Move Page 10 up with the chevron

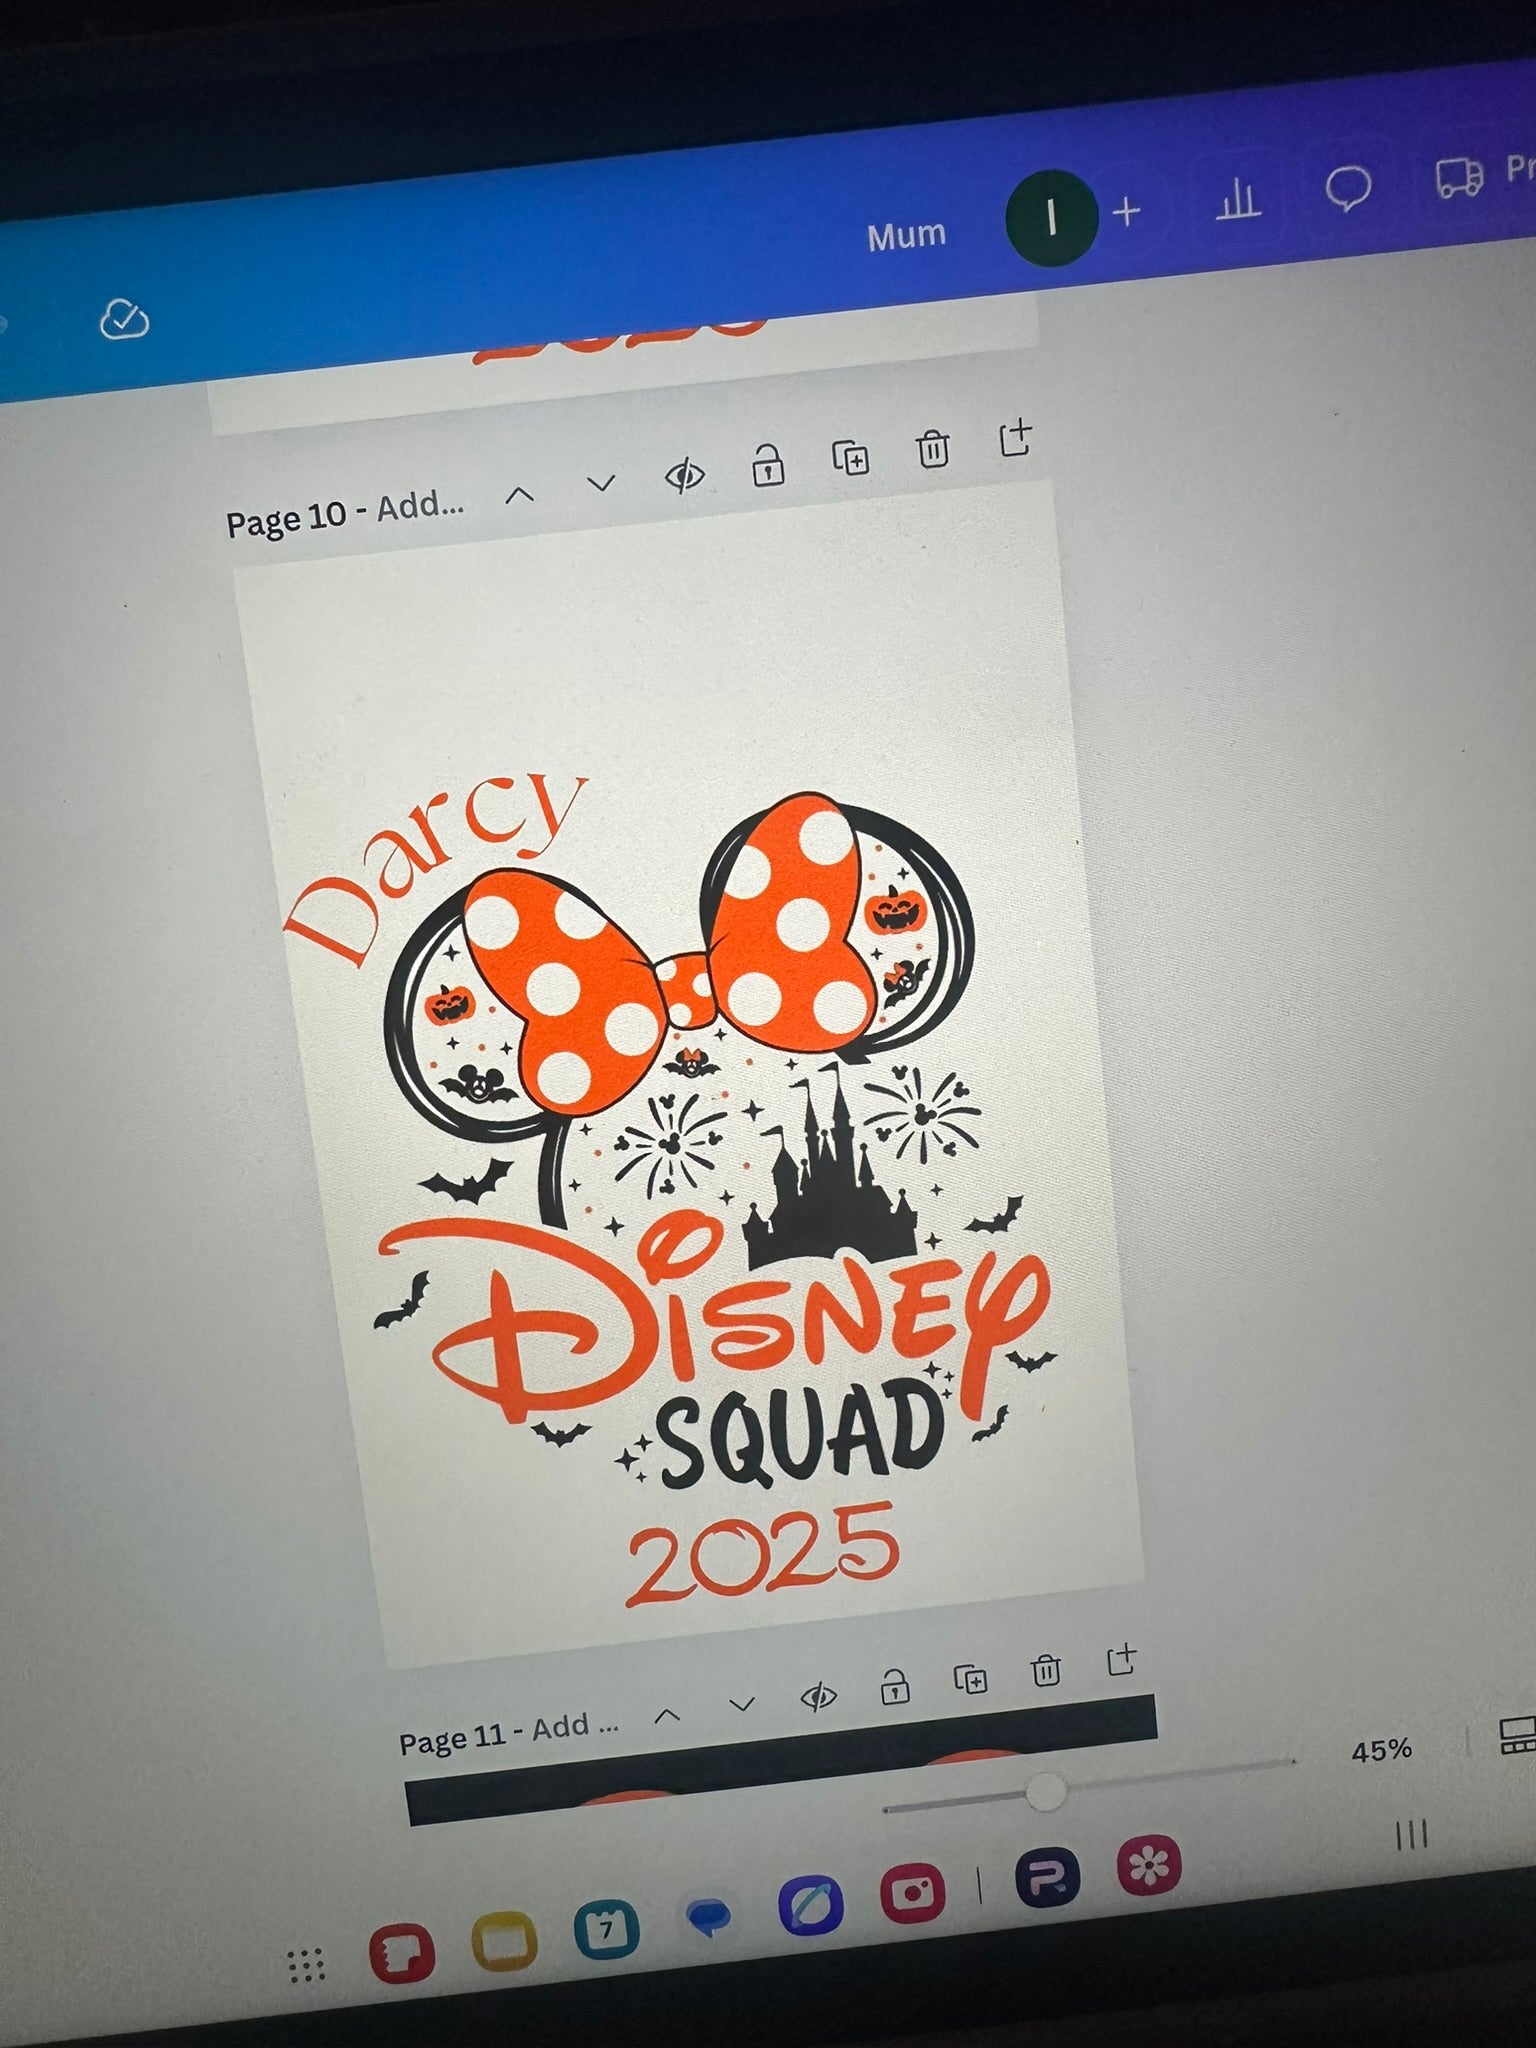[x=519, y=495]
